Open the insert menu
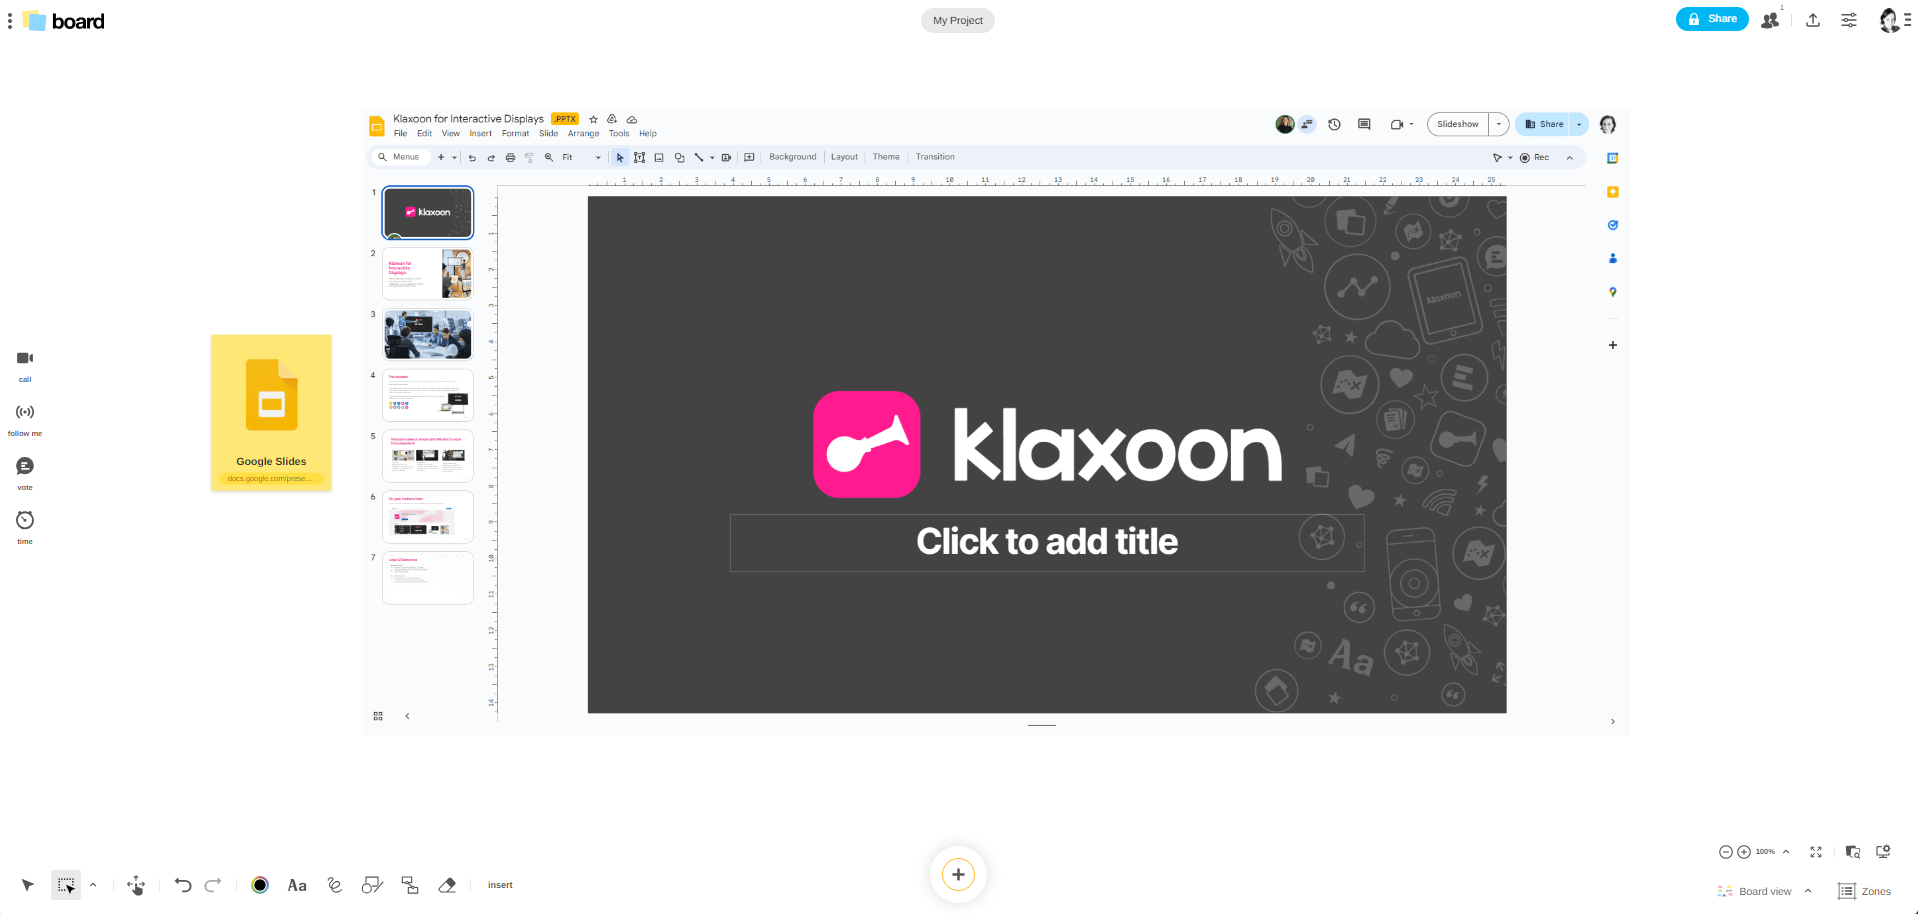The height and width of the screenshot is (914, 1918). point(500,885)
